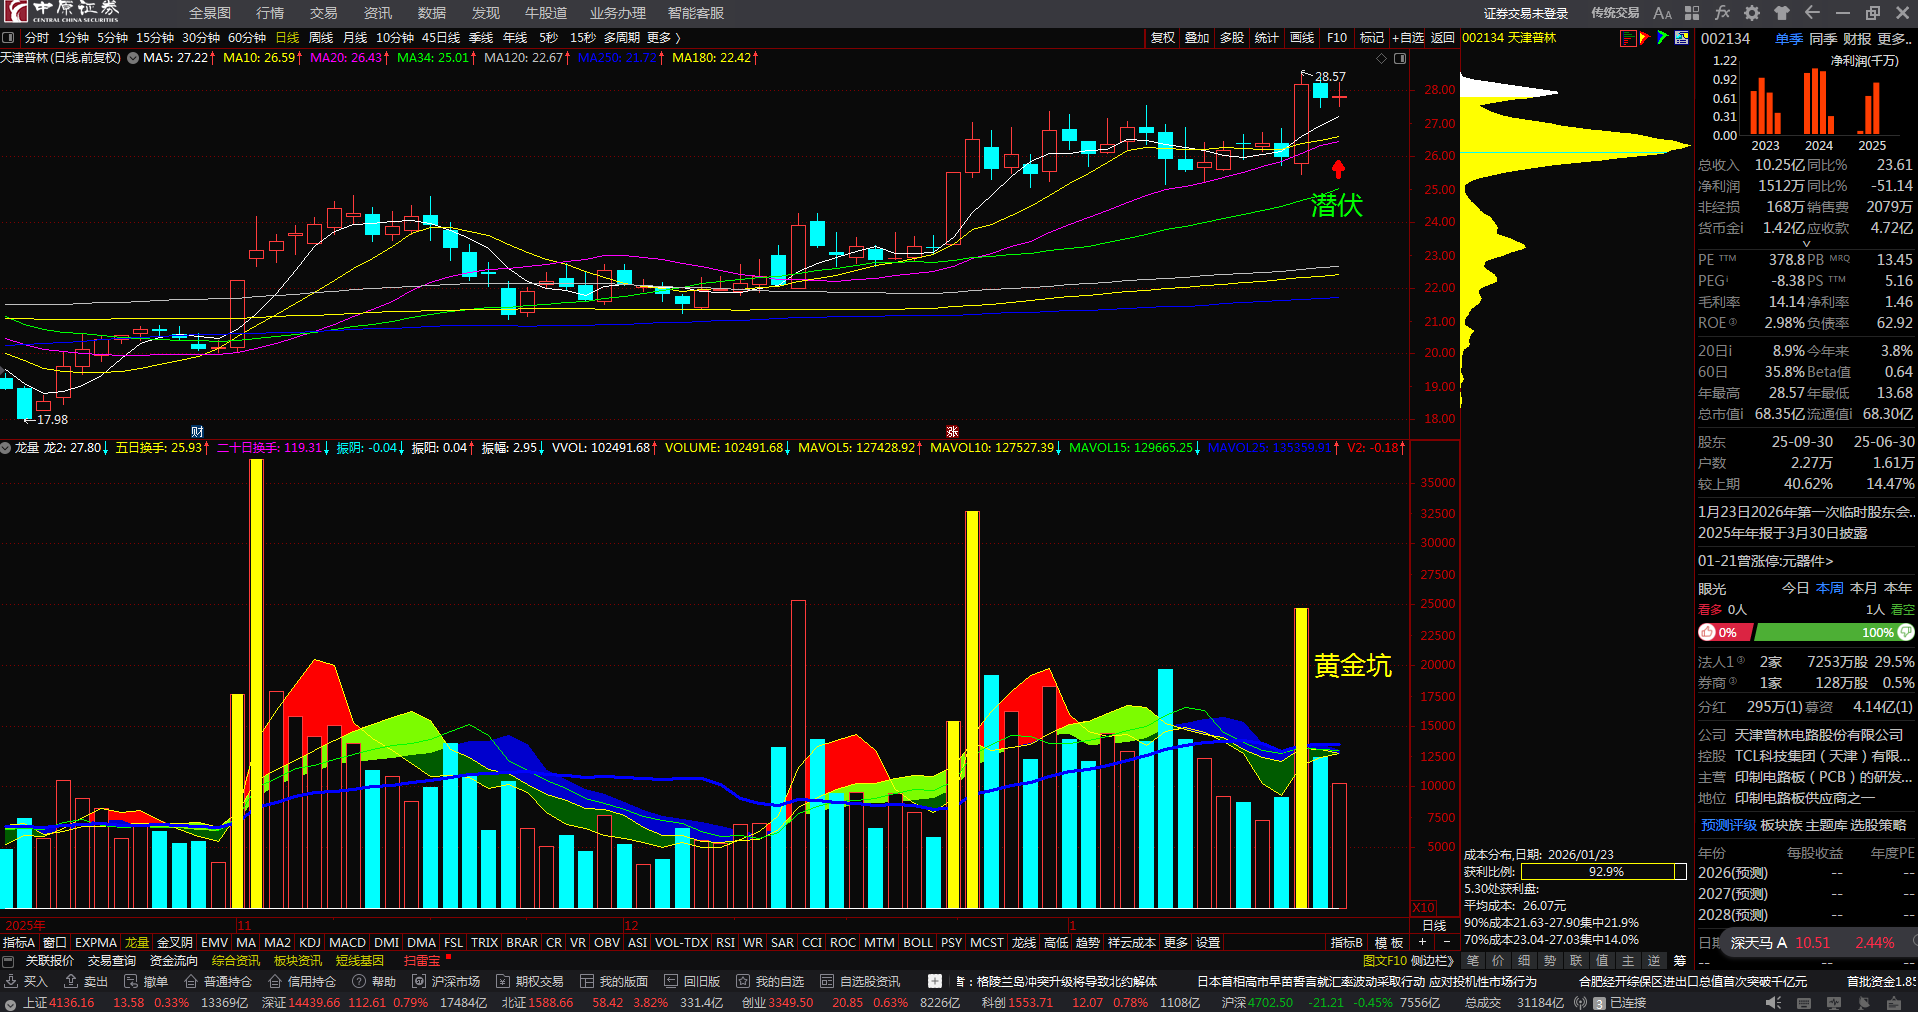Click the back arrow icon in title bar

[1812, 13]
